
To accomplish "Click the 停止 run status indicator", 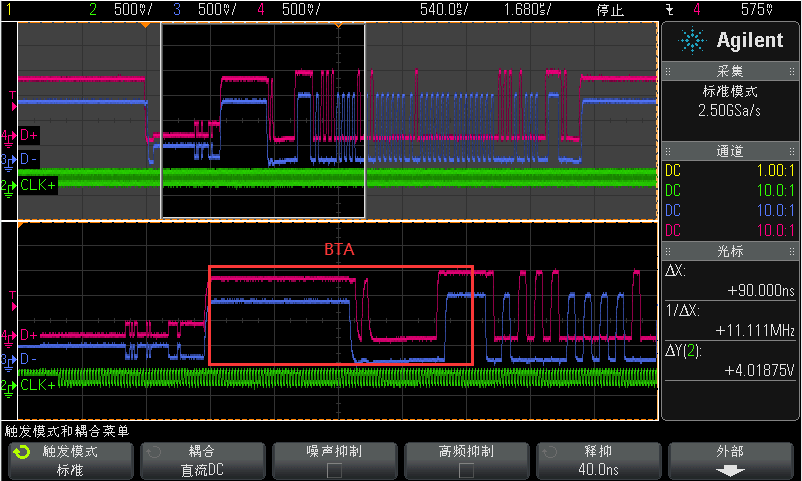I will pyautogui.click(x=609, y=10).
